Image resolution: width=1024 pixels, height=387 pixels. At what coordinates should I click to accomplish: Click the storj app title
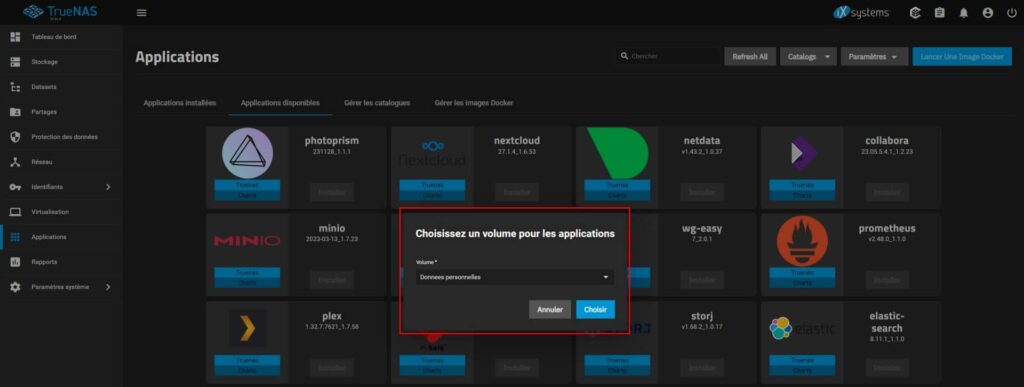click(x=702, y=317)
